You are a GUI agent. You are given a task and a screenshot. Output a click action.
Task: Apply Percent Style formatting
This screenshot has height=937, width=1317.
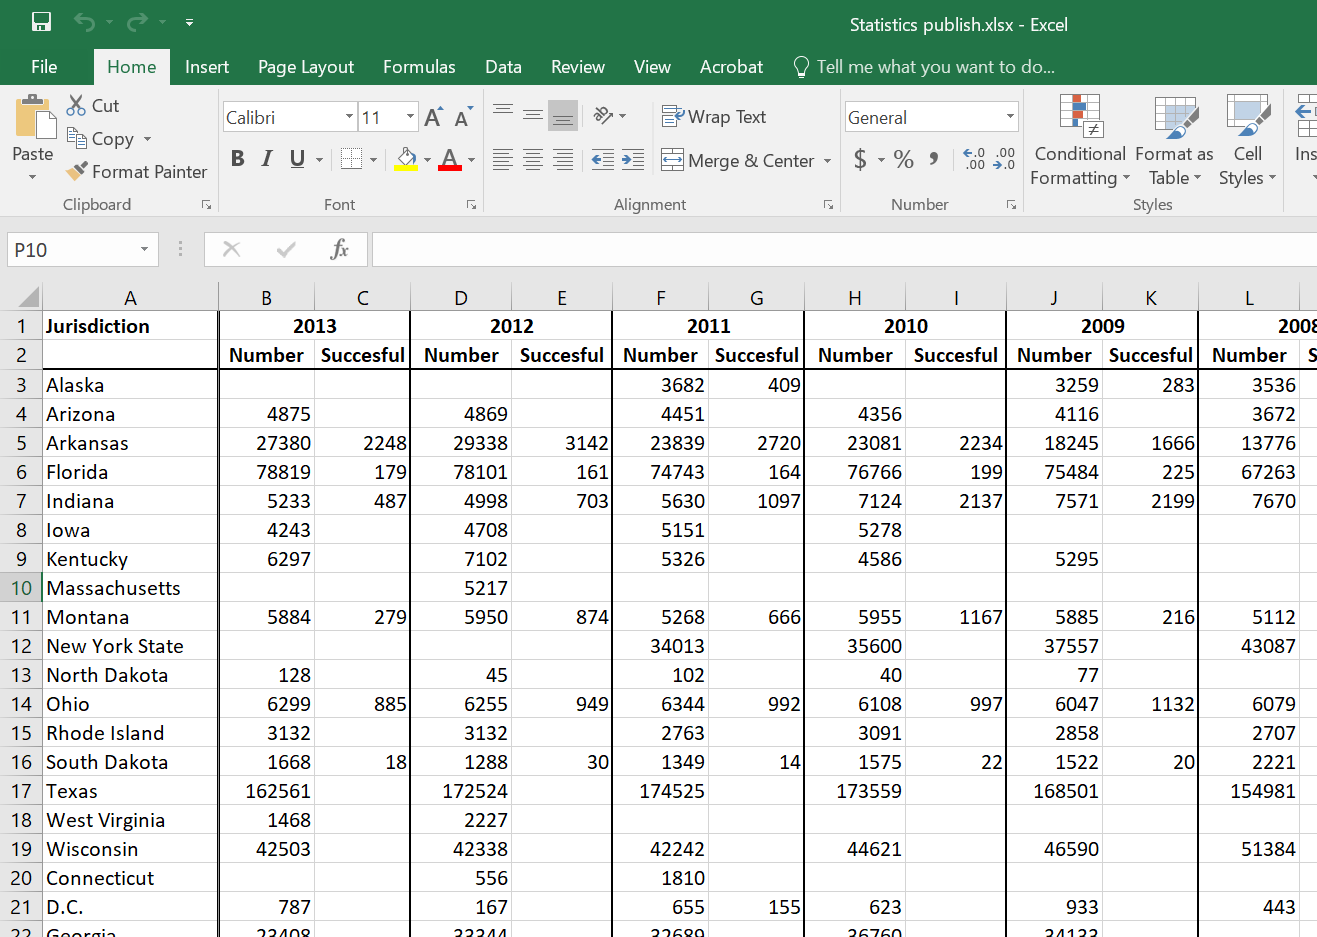pyautogui.click(x=903, y=160)
